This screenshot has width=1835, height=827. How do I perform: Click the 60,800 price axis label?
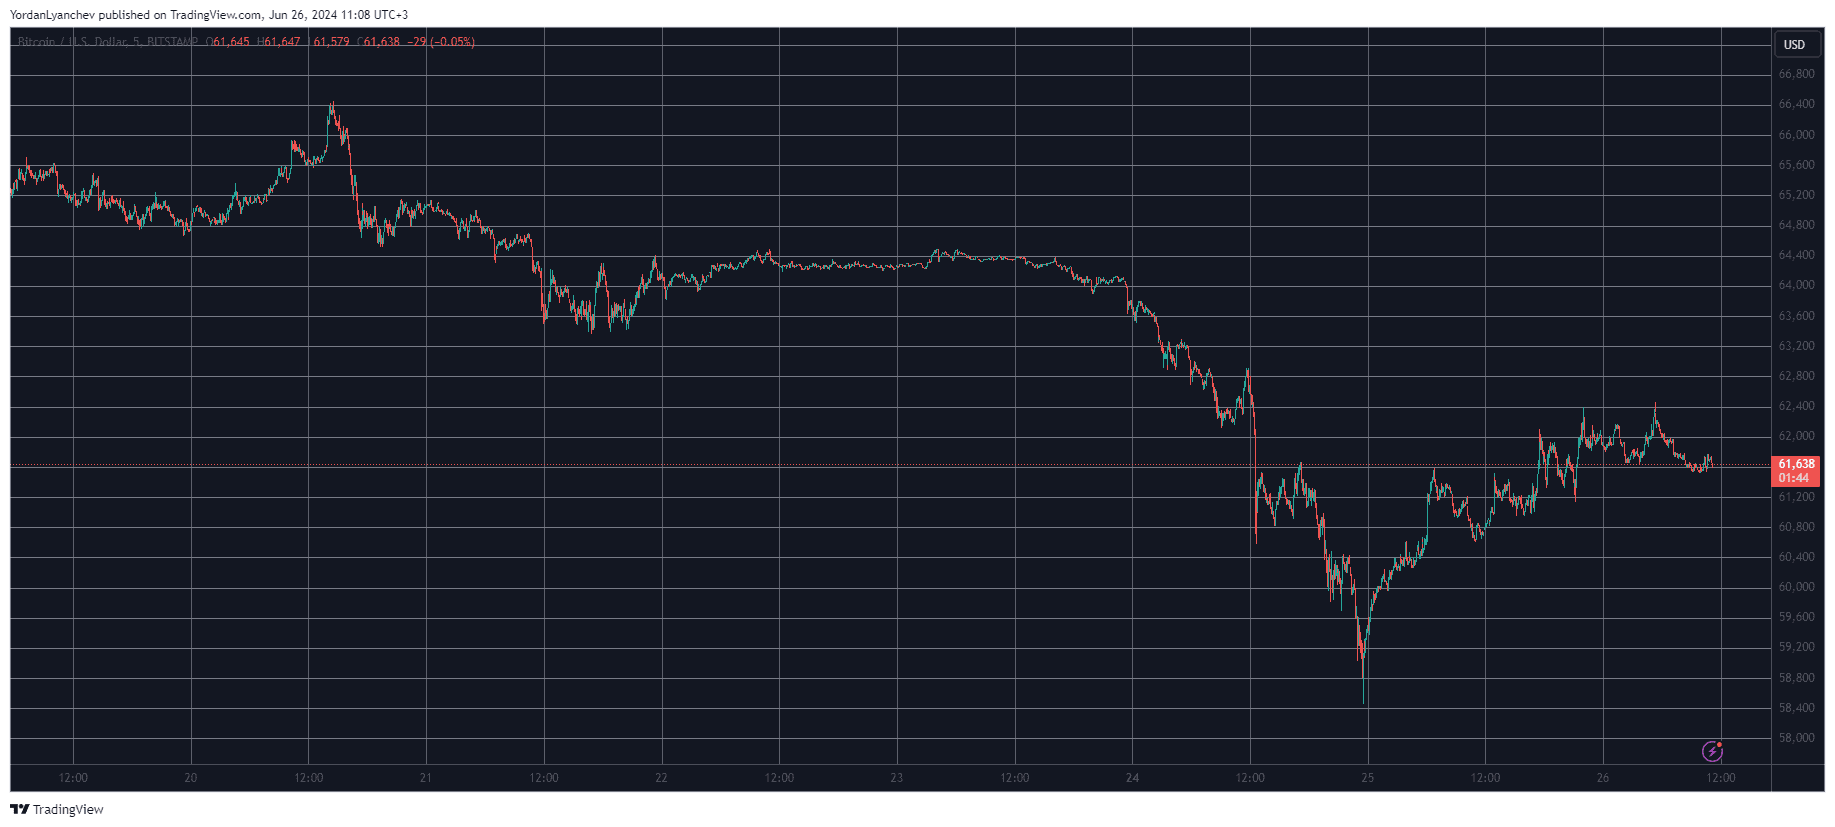pos(1796,527)
